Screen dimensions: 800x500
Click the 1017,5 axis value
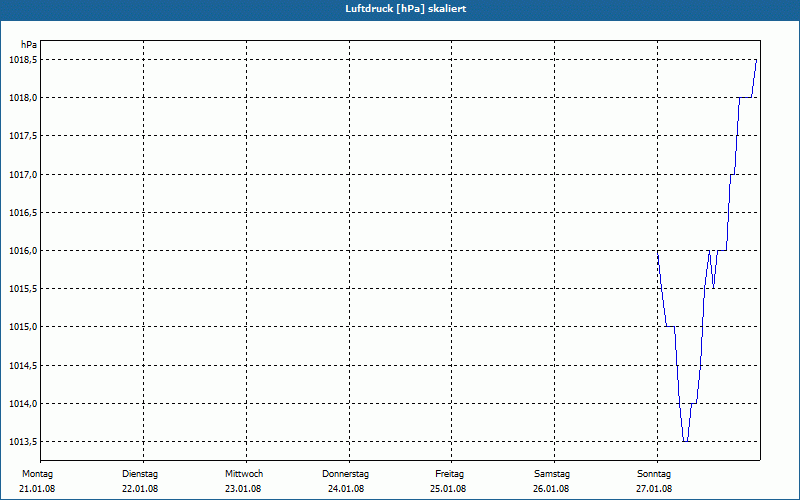[x=23, y=136]
